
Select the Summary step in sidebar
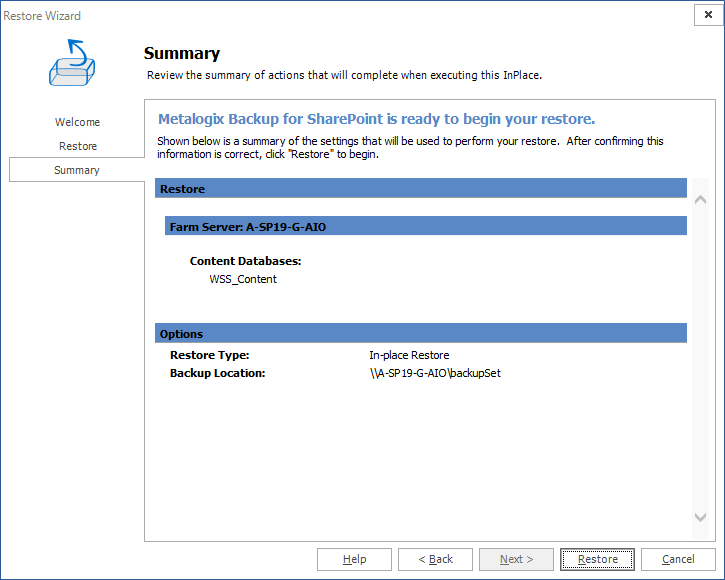click(x=77, y=170)
